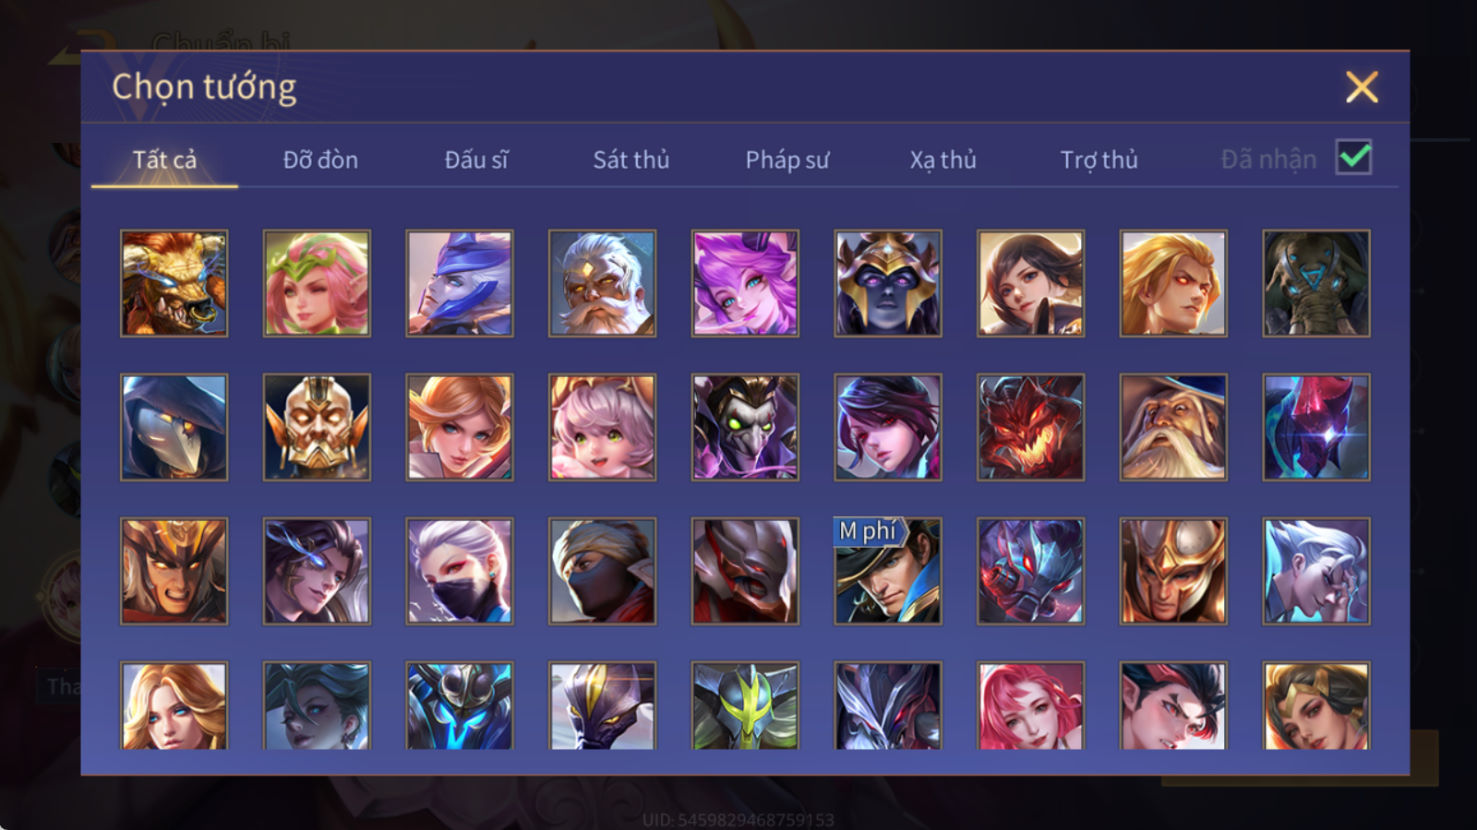Close the Chọn tướng dialog
Screen dimensions: 1477x830
click(x=1361, y=87)
